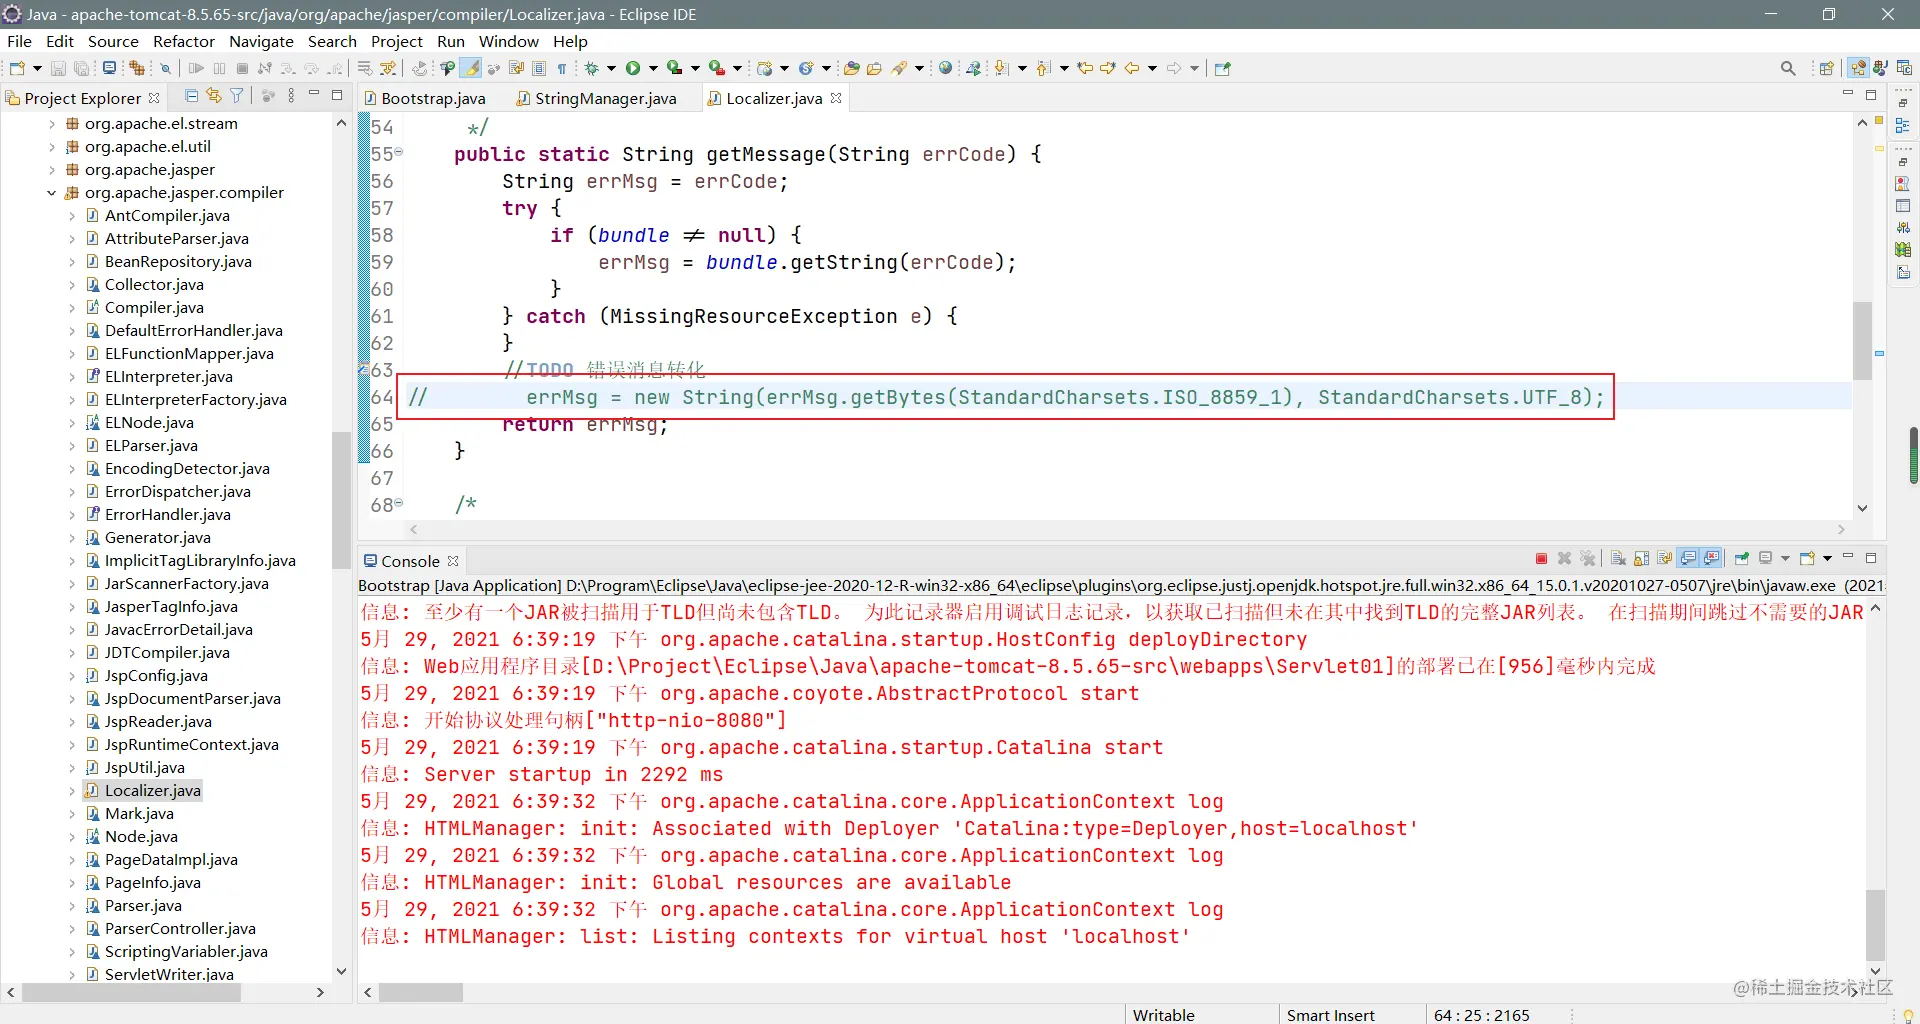Click the Back navigation arrow icon
Viewport: 1920px width, 1024px height.
point(1132,68)
